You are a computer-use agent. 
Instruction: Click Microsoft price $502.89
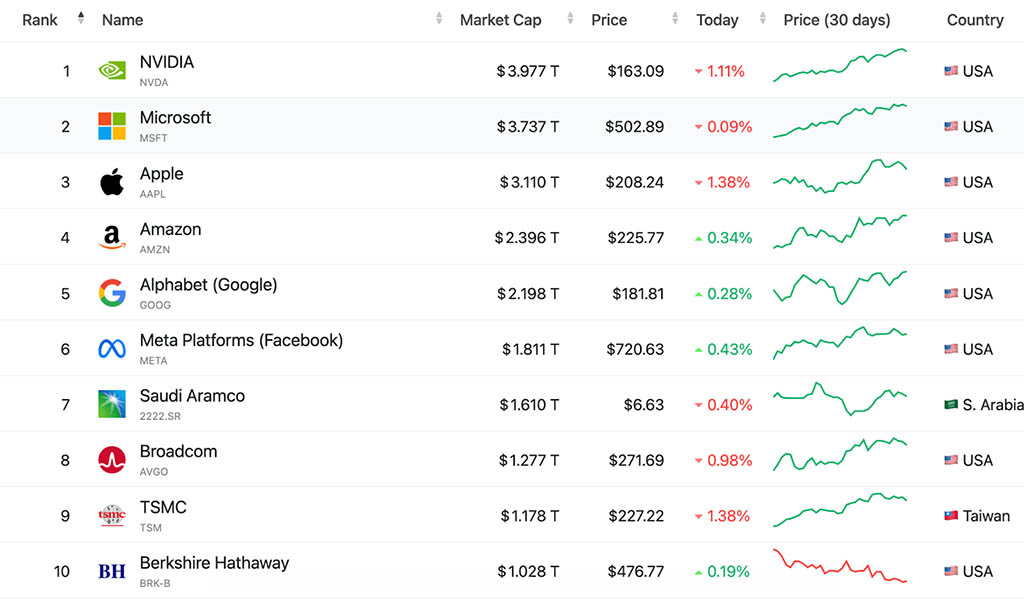coord(634,127)
